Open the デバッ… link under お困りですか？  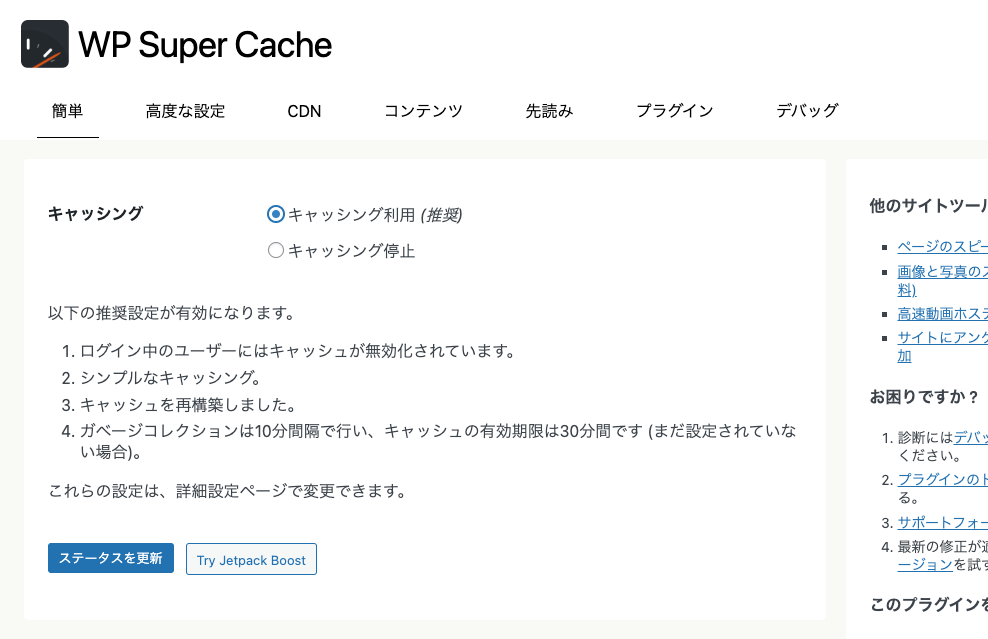click(970, 437)
